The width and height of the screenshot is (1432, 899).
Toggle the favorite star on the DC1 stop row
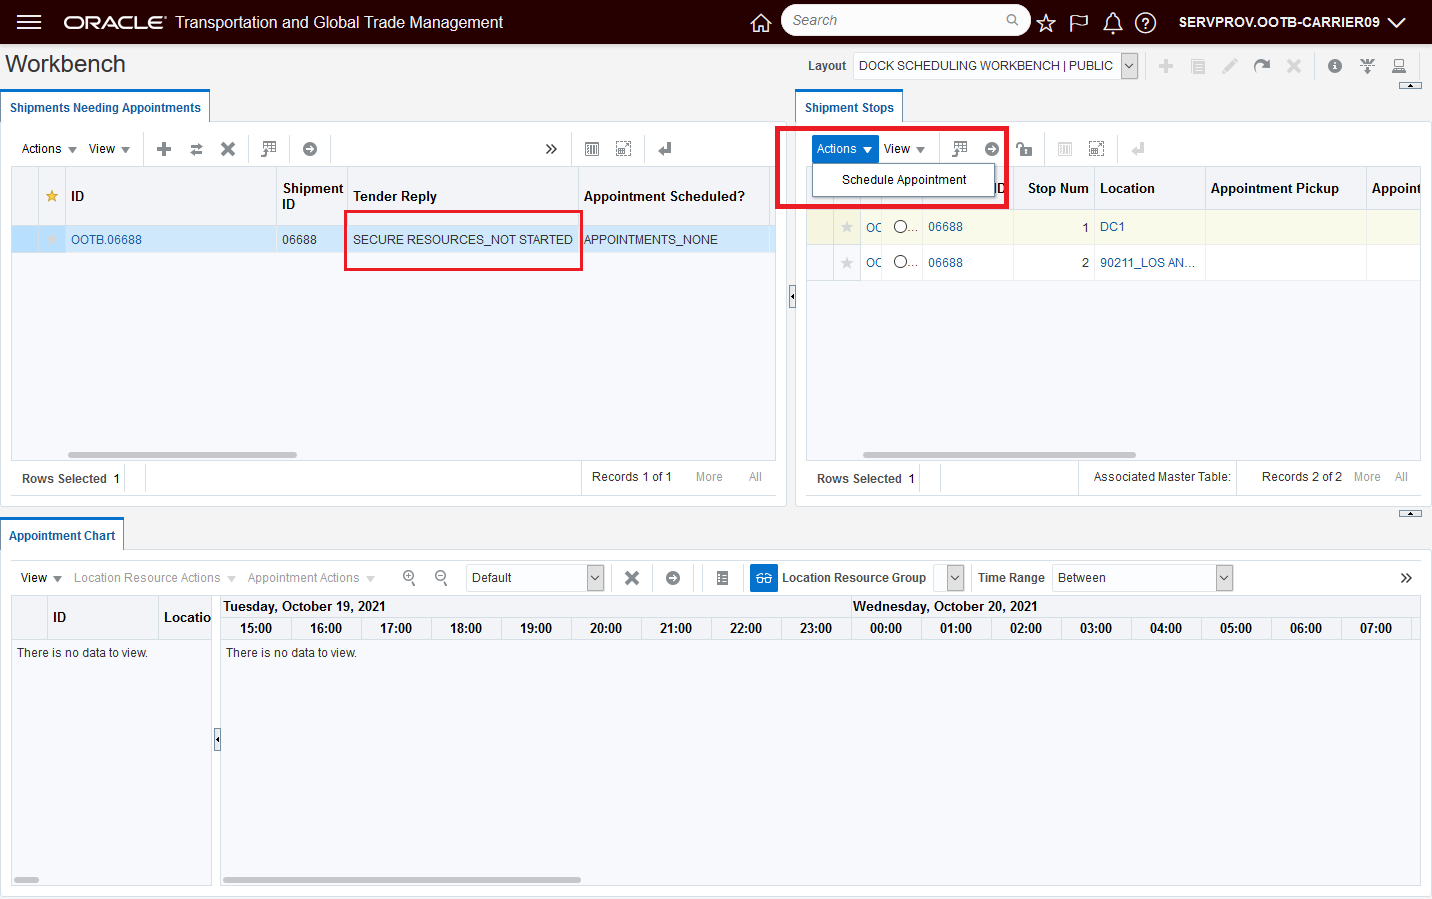pos(847,227)
